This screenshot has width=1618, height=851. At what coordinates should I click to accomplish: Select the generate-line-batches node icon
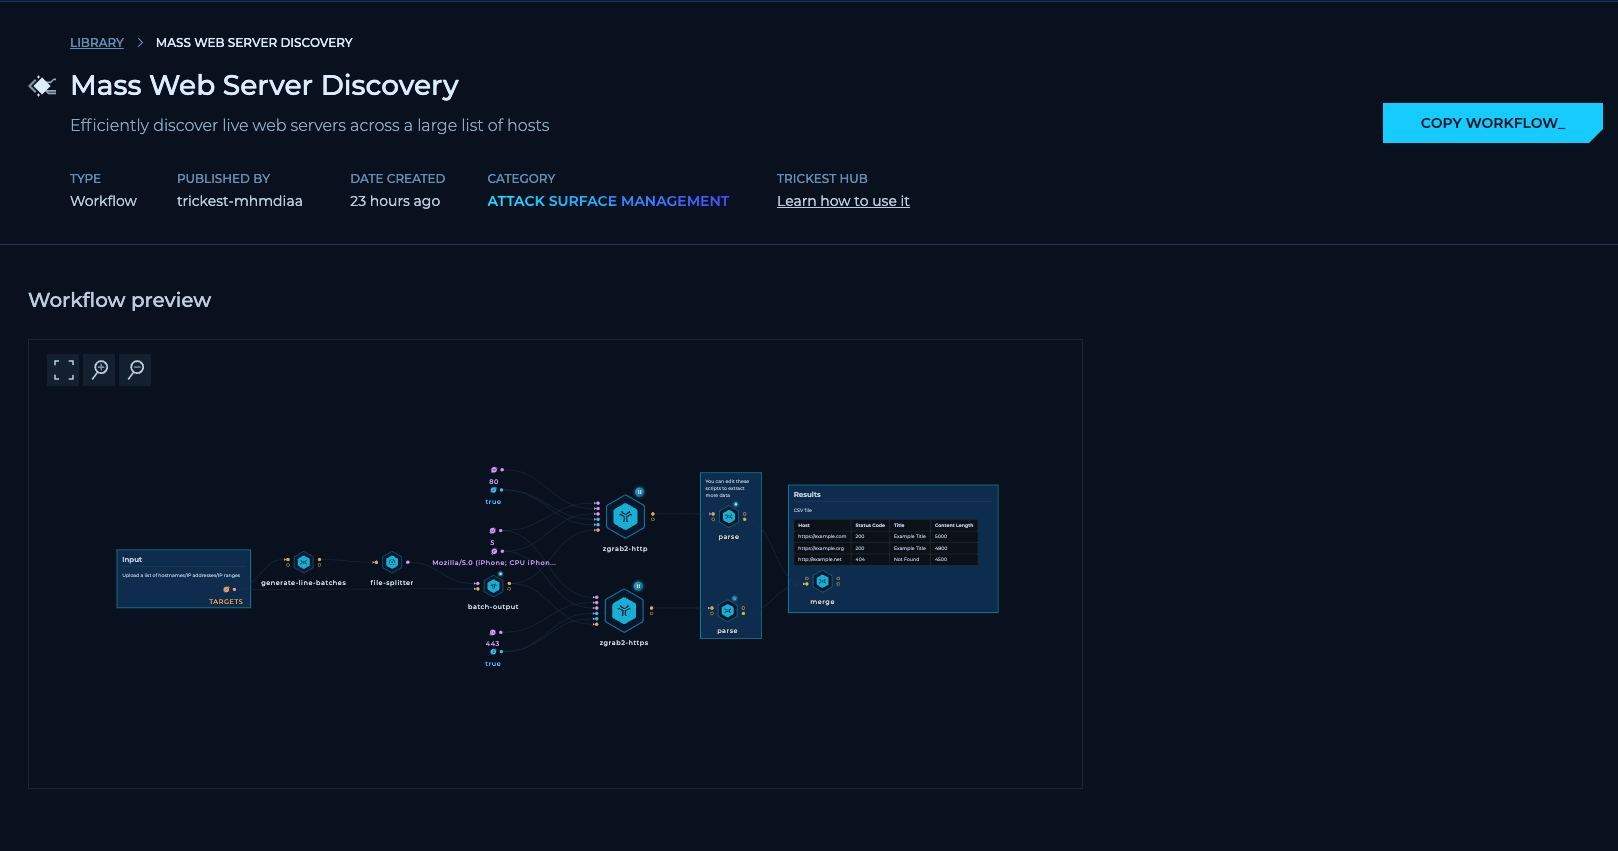[x=304, y=562]
